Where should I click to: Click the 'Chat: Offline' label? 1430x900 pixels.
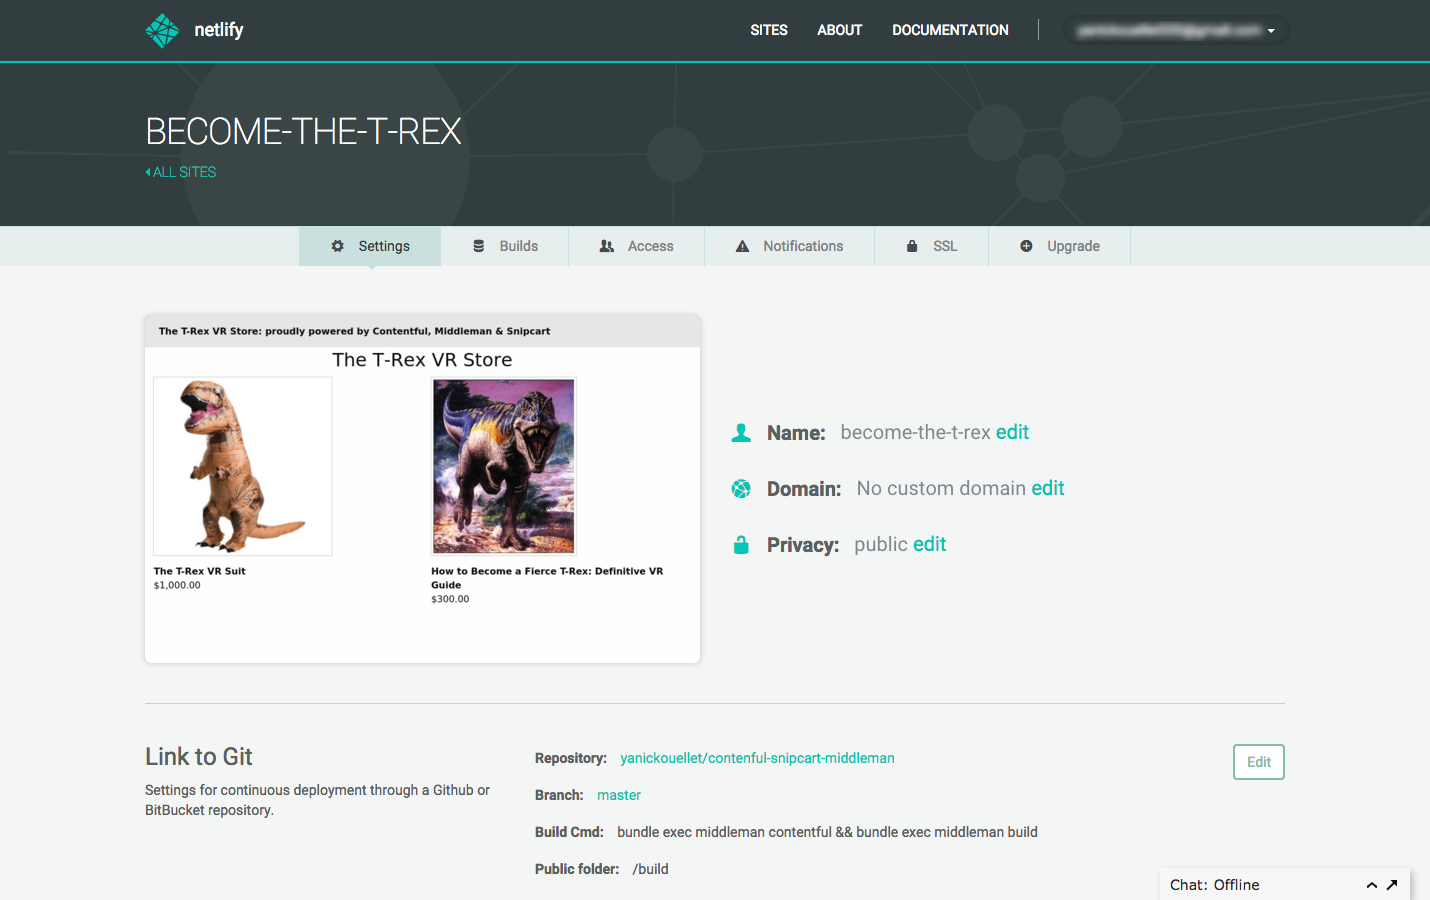point(1215,885)
